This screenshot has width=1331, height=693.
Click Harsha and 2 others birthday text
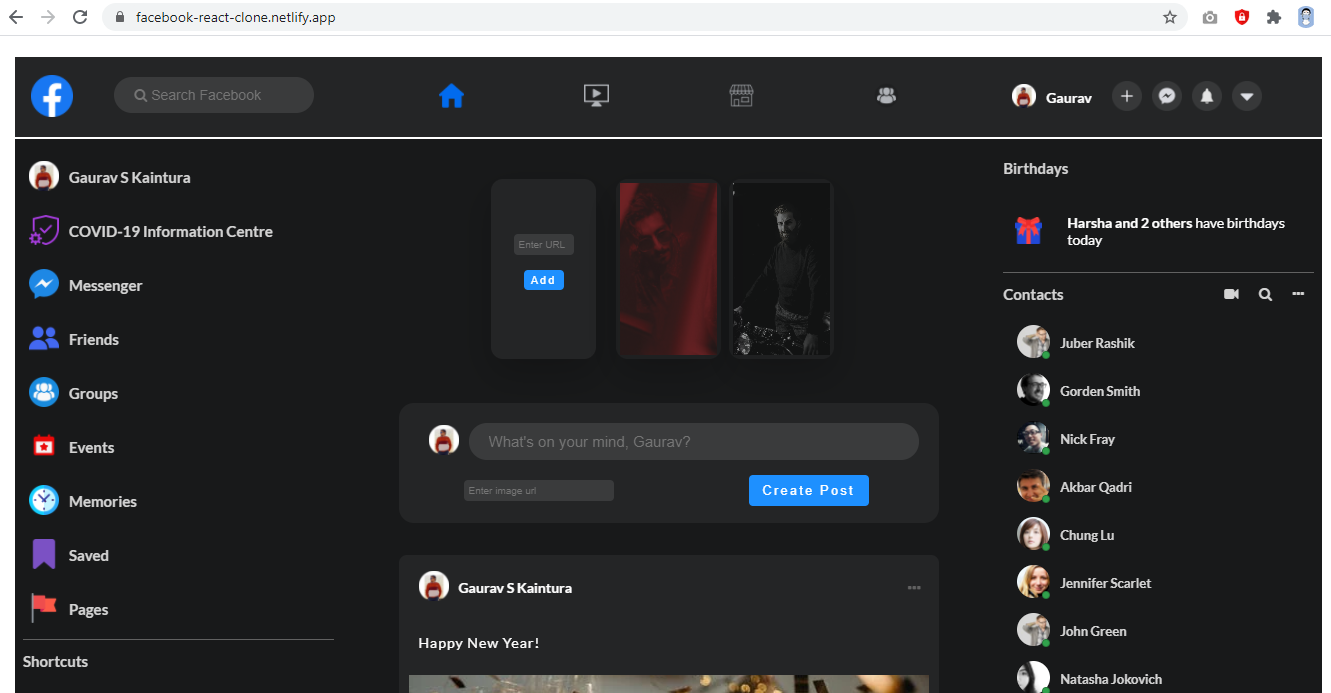(x=1176, y=231)
